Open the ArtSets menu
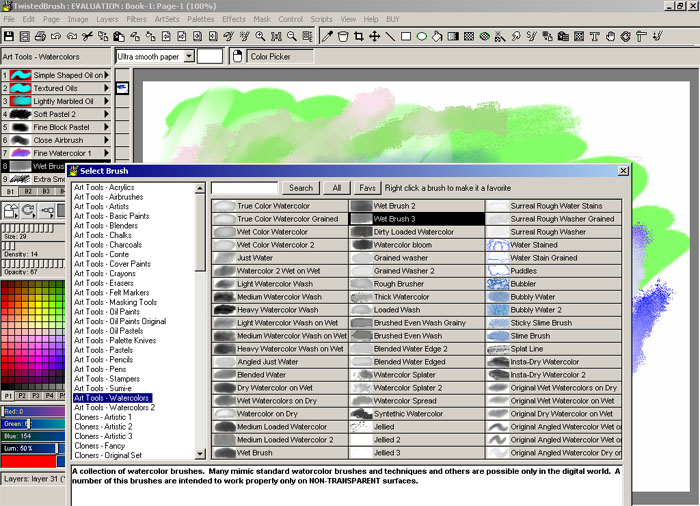The width and height of the screenshot is (700, 506). (x=167, y=19)
